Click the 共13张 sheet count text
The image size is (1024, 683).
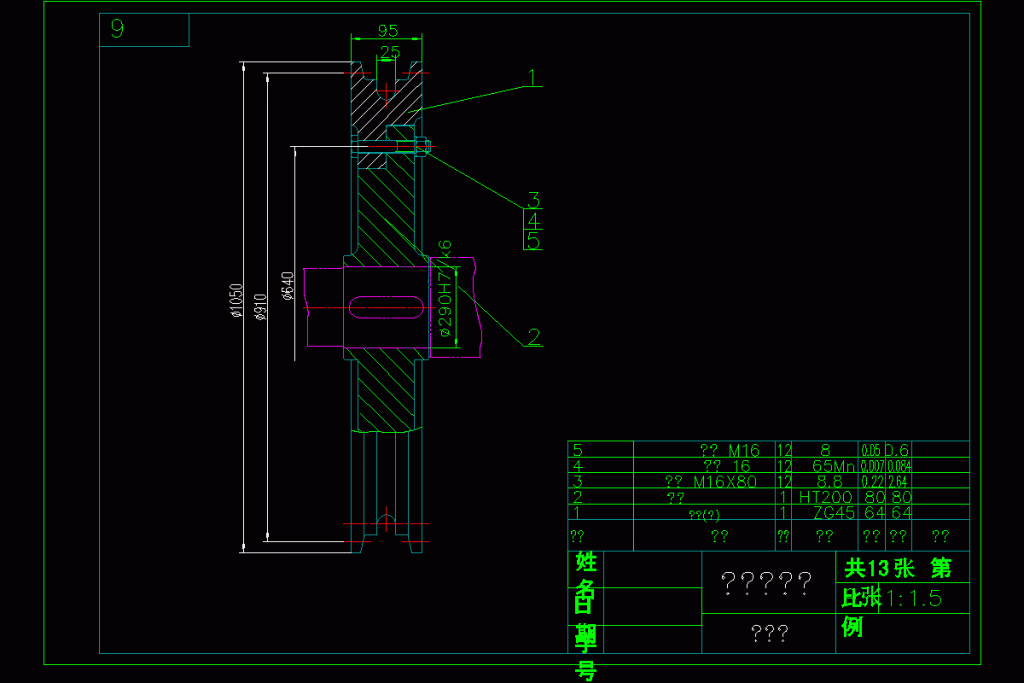pos(878,568)
